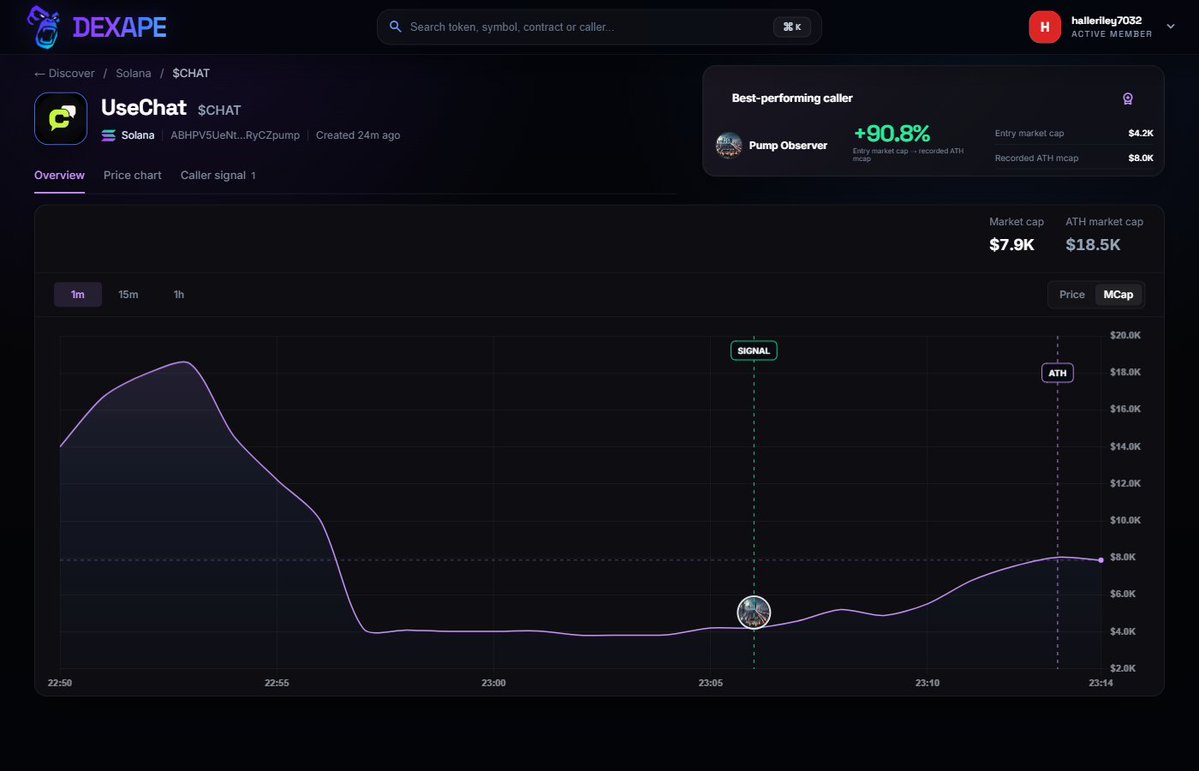Image resolution: width=1199 pixels, height=771 pixels.
Task: Click the search magnifier icon
Action: [x=395, y=27]
